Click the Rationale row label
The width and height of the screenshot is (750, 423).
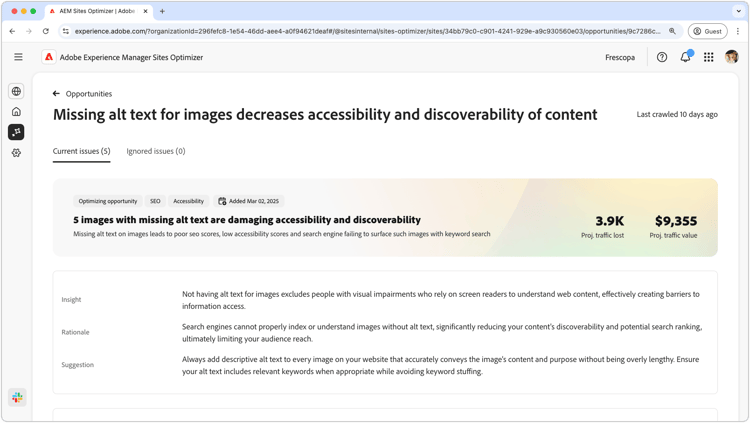(x=75, y=332)
